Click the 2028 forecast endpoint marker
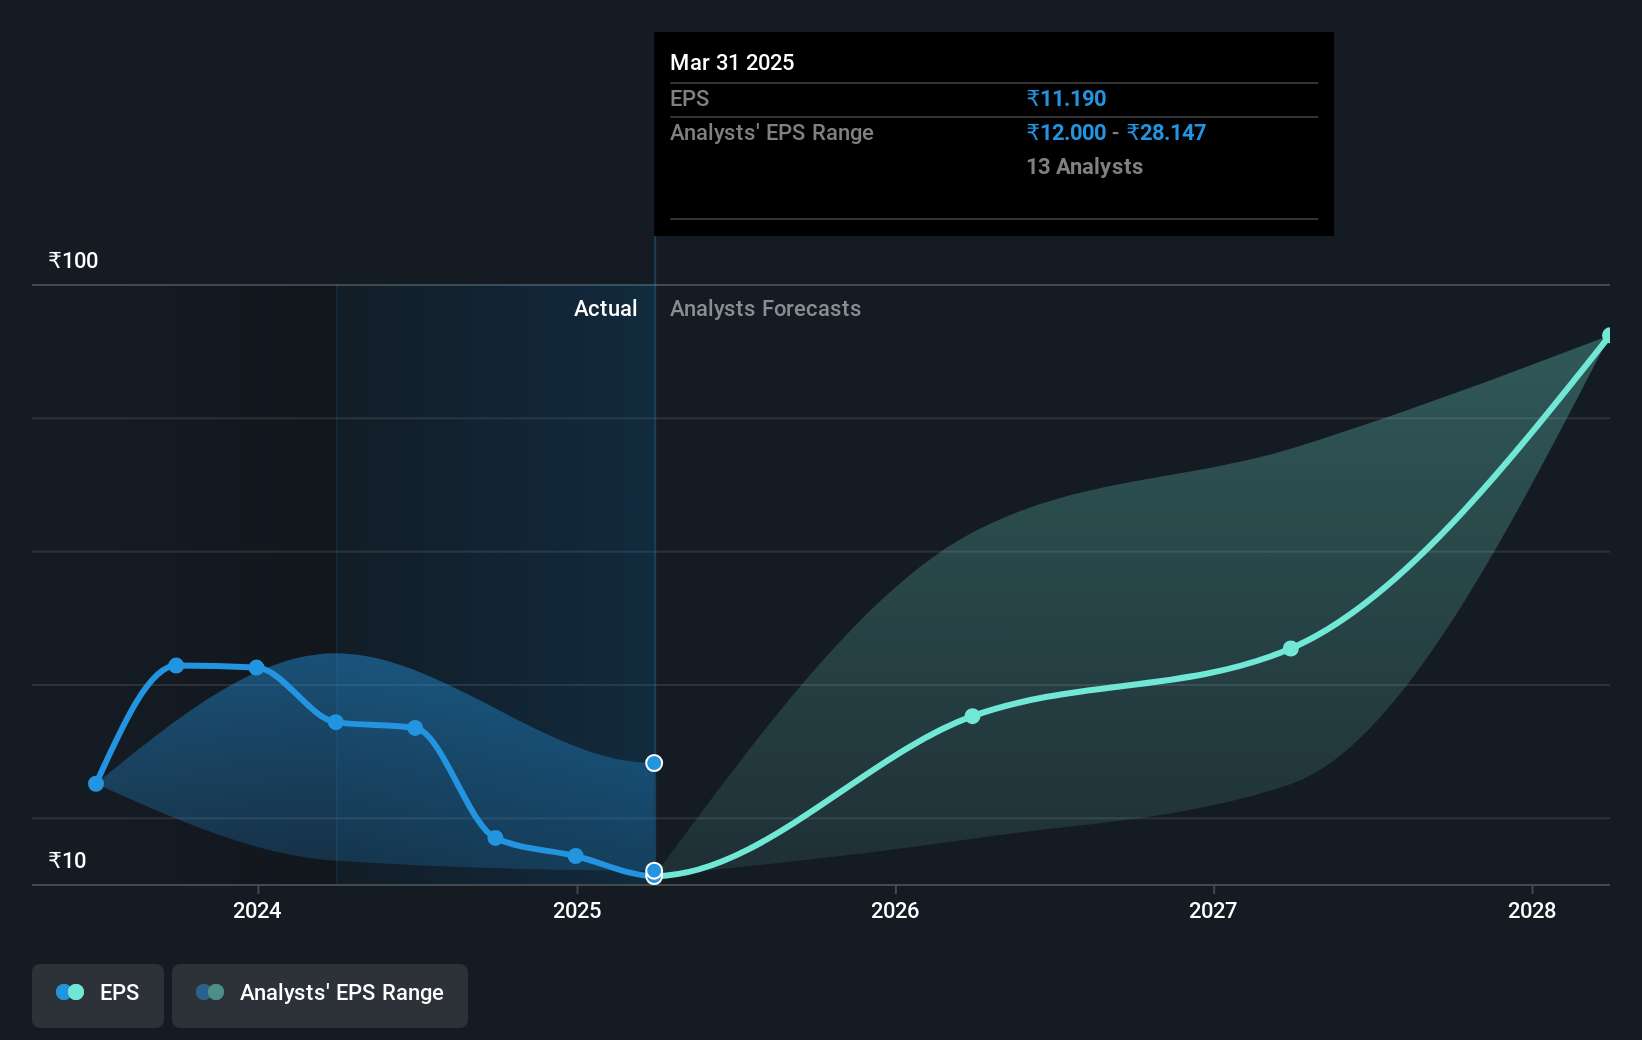Screen dimensions: 1642x1040 tap(1607, 335)
